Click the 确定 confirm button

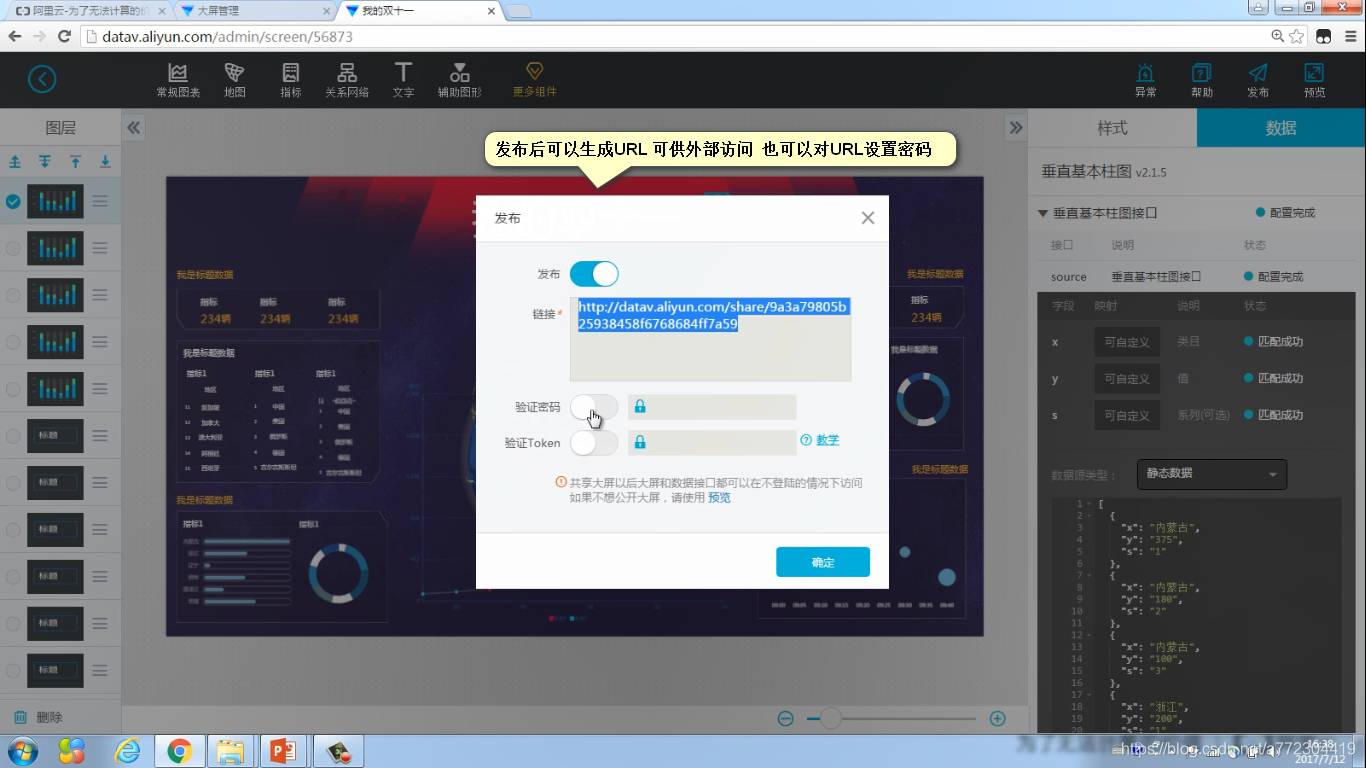click(x=823, y=562)
